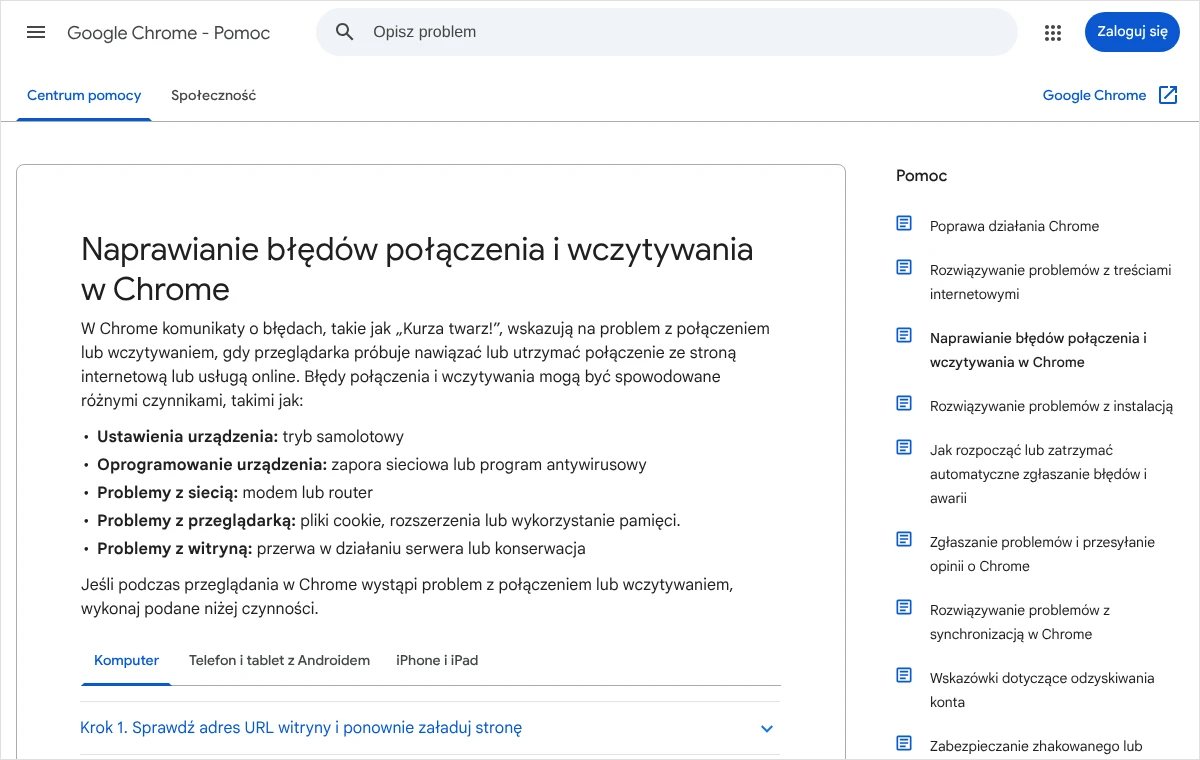The image size is (1200, 760).
Task: Open Wskazówki dotyczące odzyskiwania konta article
Action: coord(1042,690)
